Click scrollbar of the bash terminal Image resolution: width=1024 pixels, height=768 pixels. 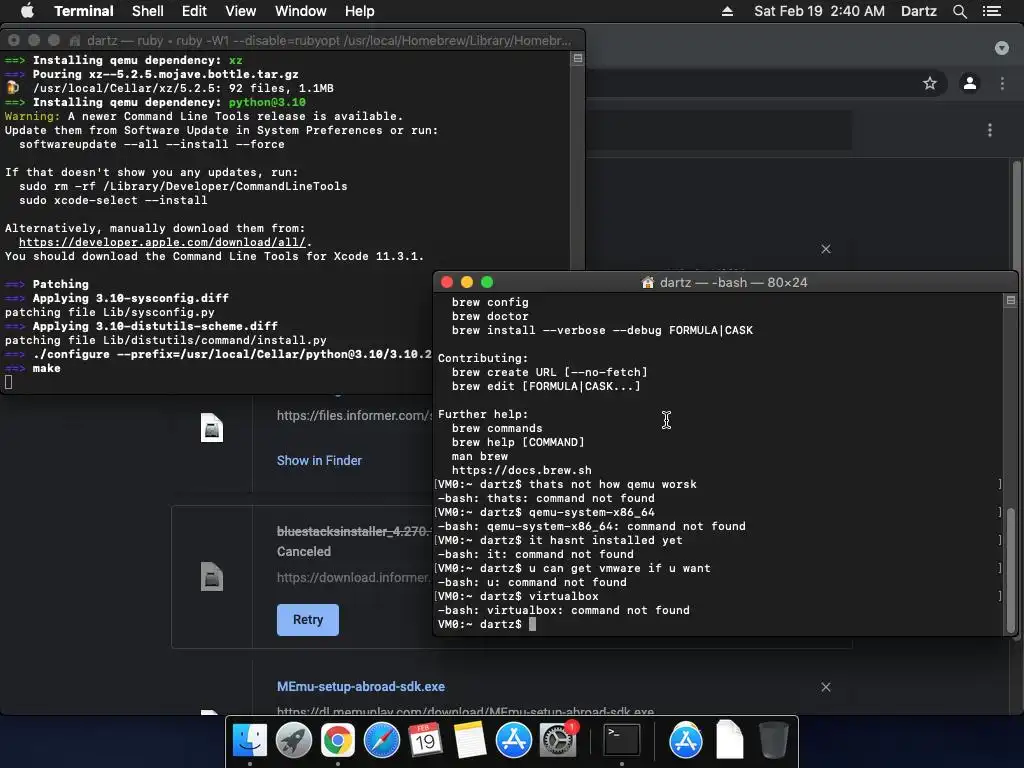click(1010, 569)
